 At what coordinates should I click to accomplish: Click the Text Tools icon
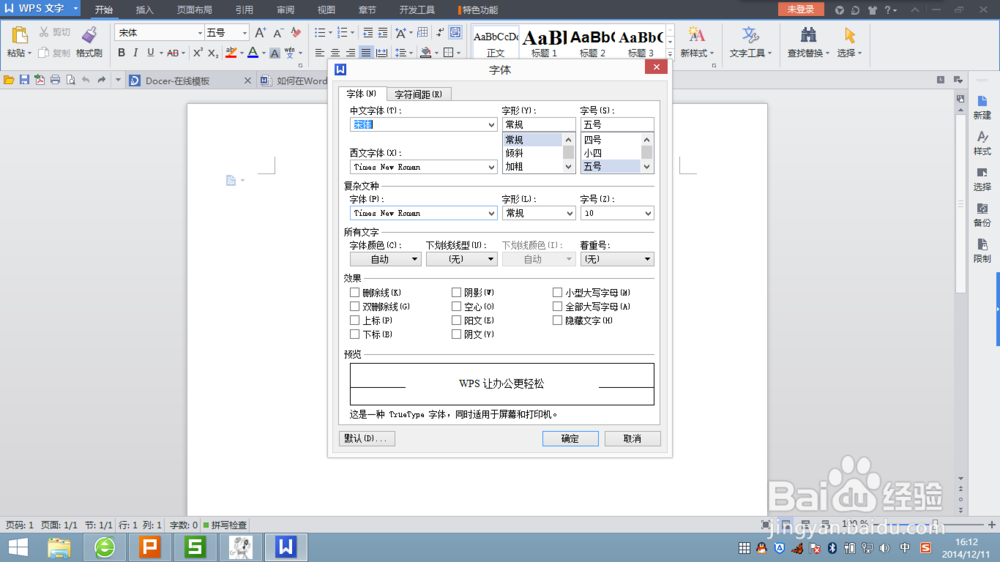pyautogui.click(x=751, y=35)
